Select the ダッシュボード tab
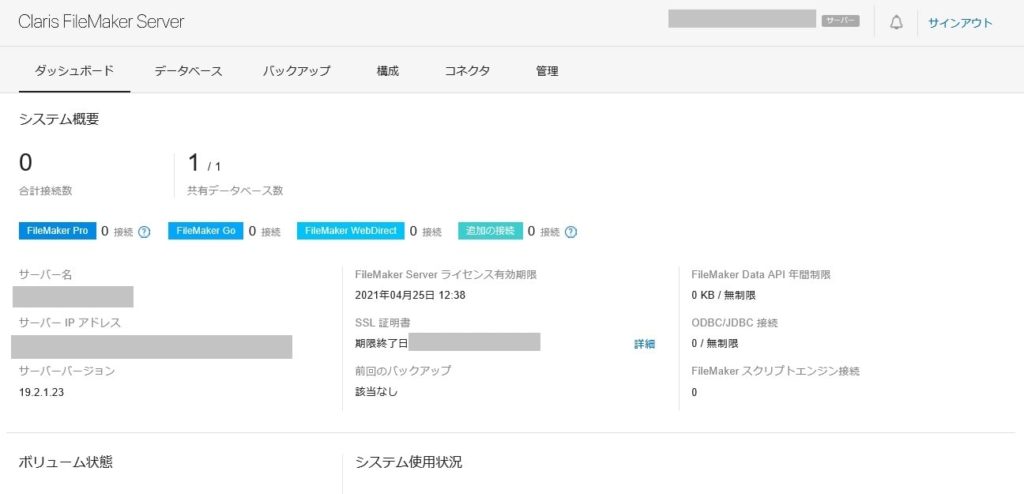The image size is (1024, 494). pos(75,71)
